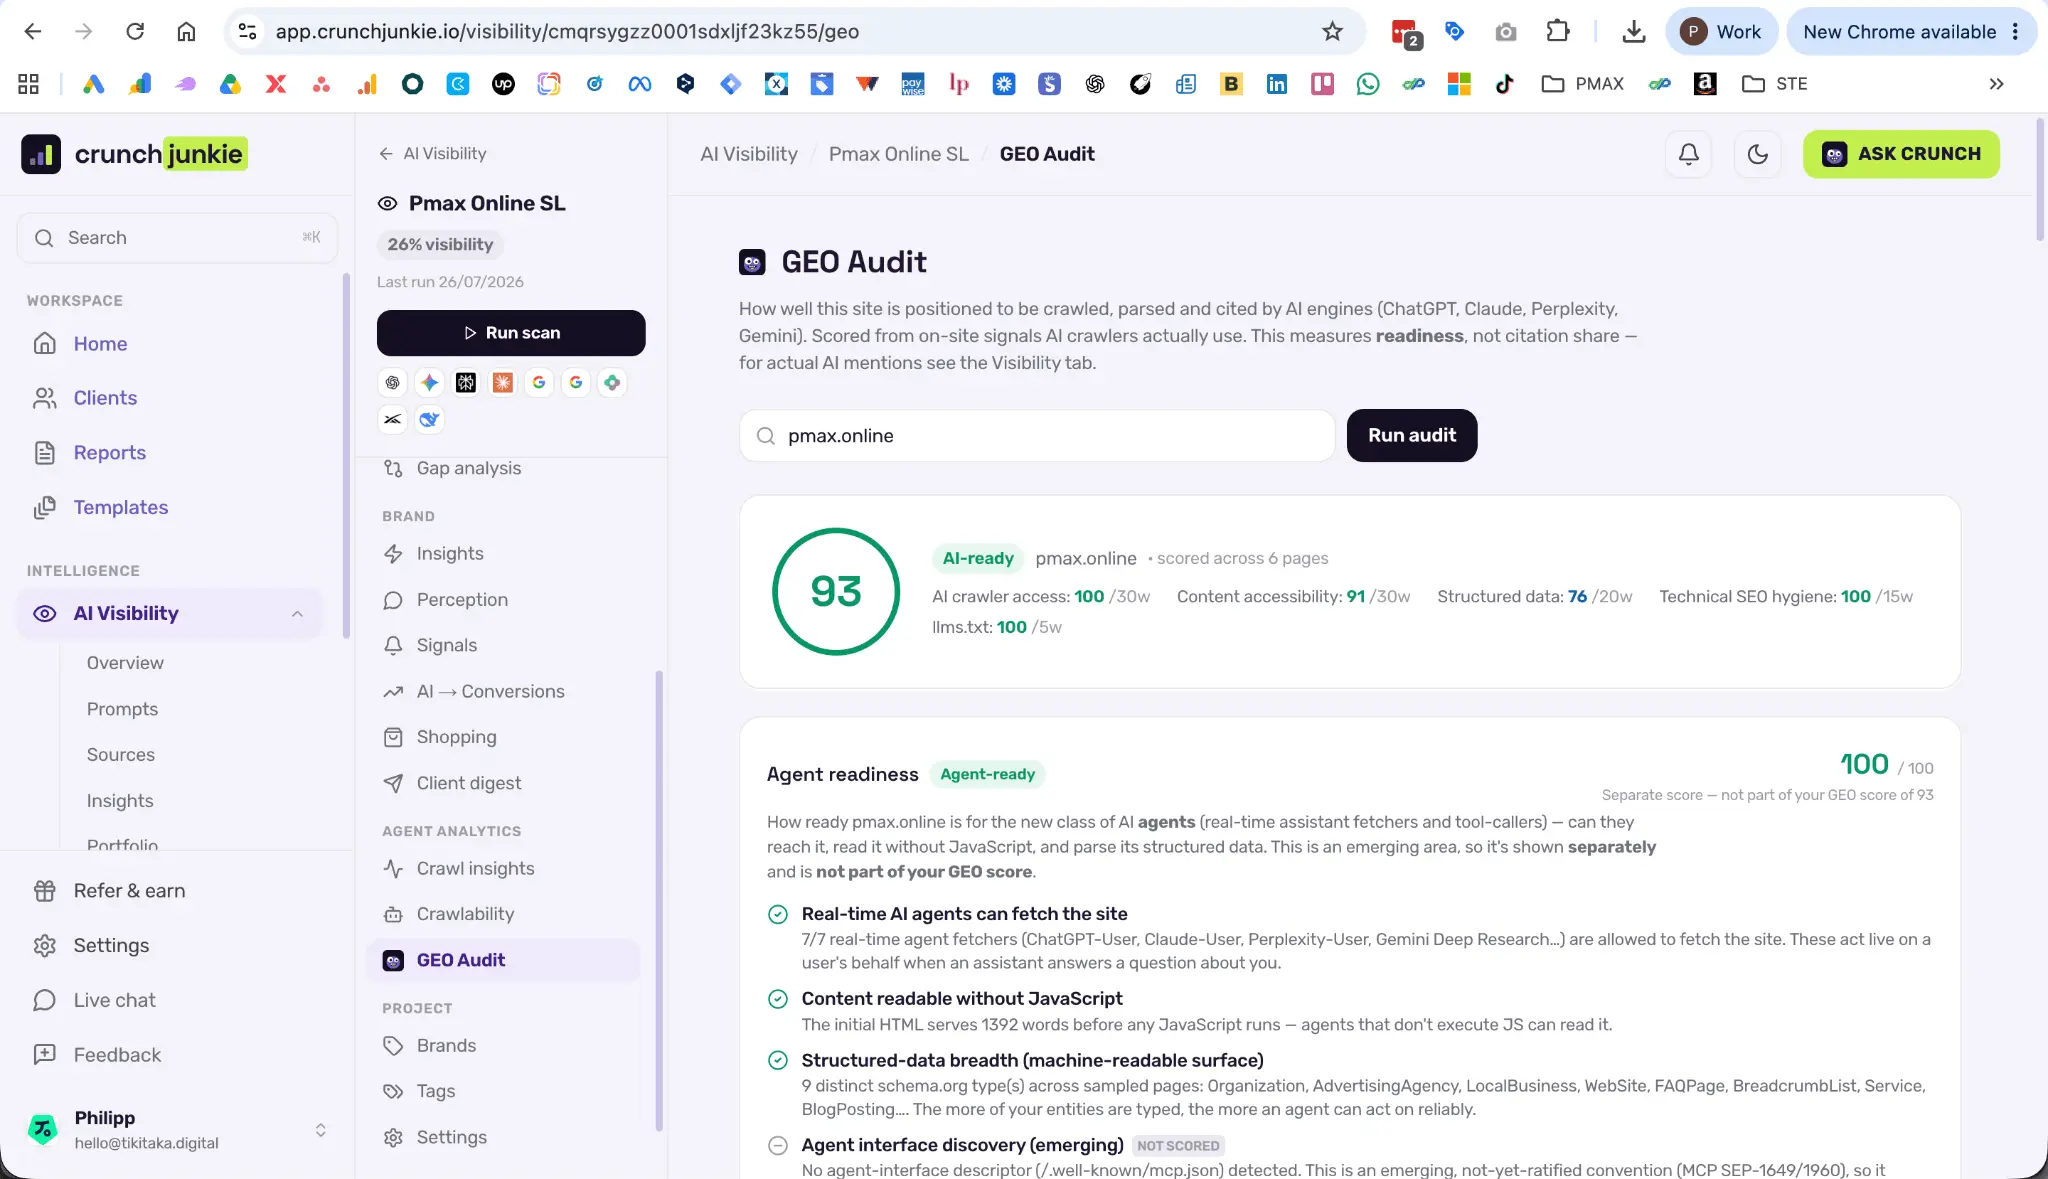Show more bookmarks with the double chevron
This screenshot has width=2048, height=1179.
coord(1996,84)
